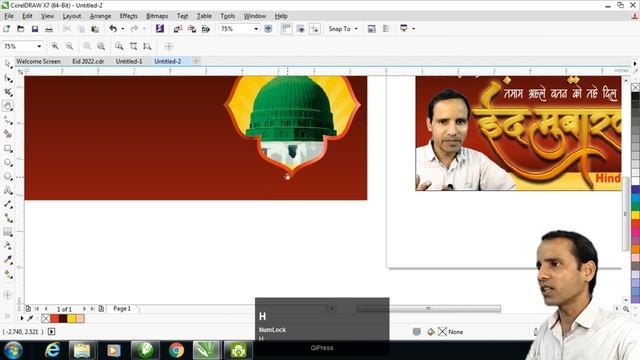The width and height of the screenshot is (640, 360).
Task: Select the Crop tool
Action: point(8,92)
